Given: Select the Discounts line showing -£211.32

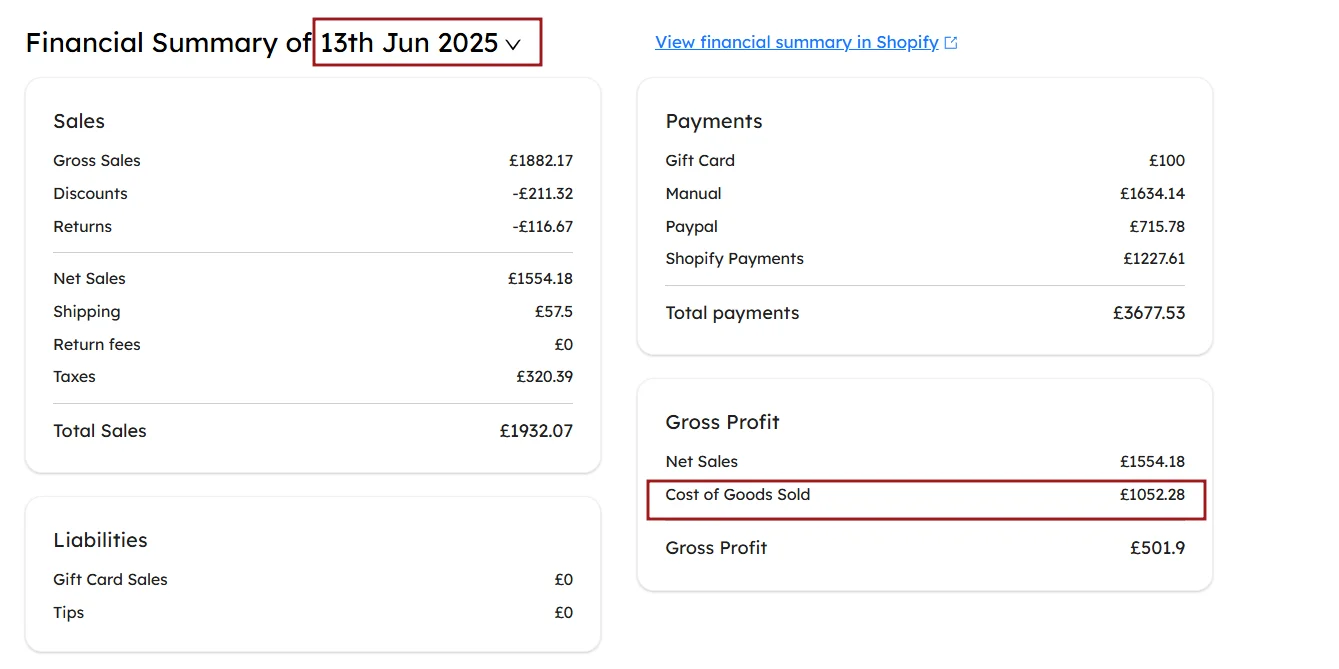Looking at the screenshot, I should tap(313, 193).
